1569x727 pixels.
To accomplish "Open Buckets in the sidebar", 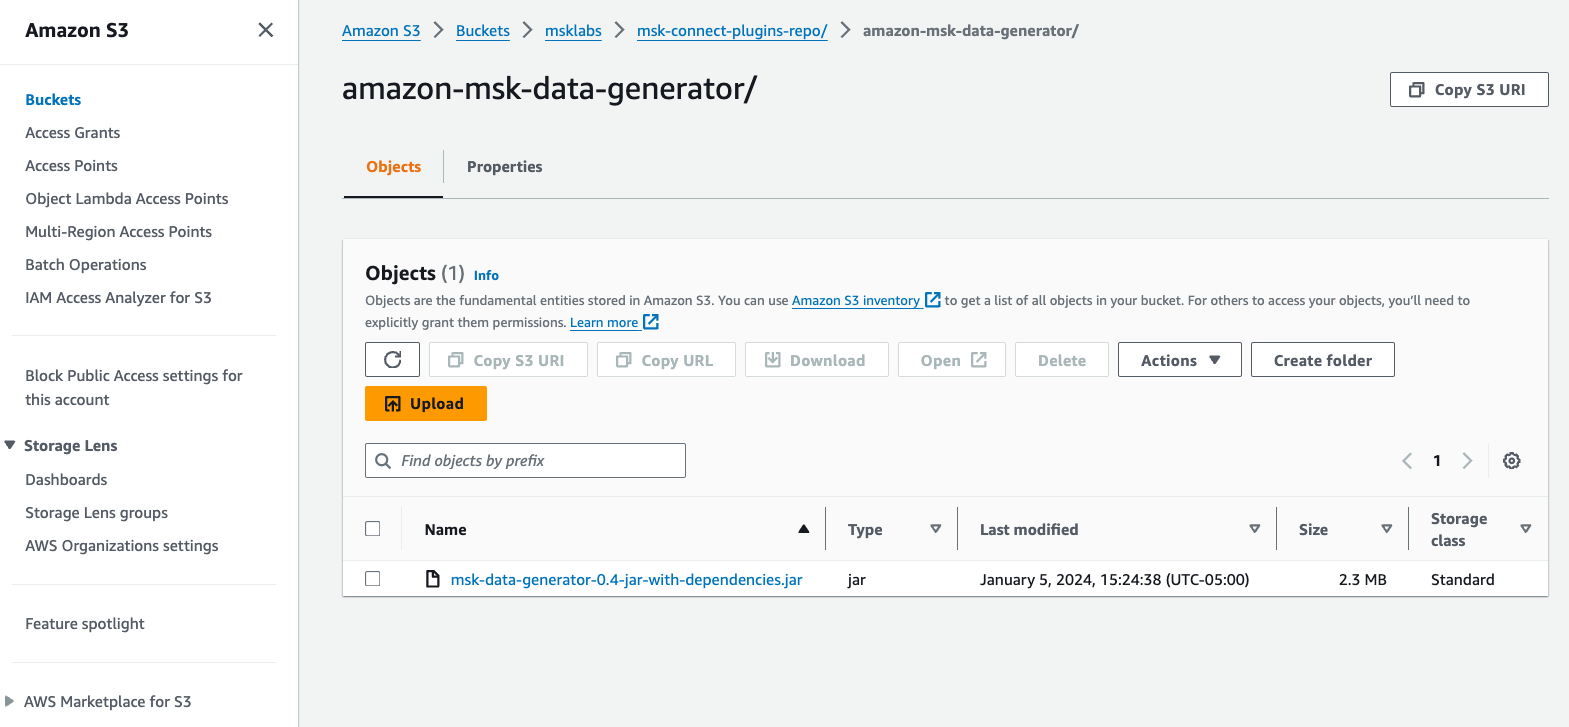I will click(53, 100).
